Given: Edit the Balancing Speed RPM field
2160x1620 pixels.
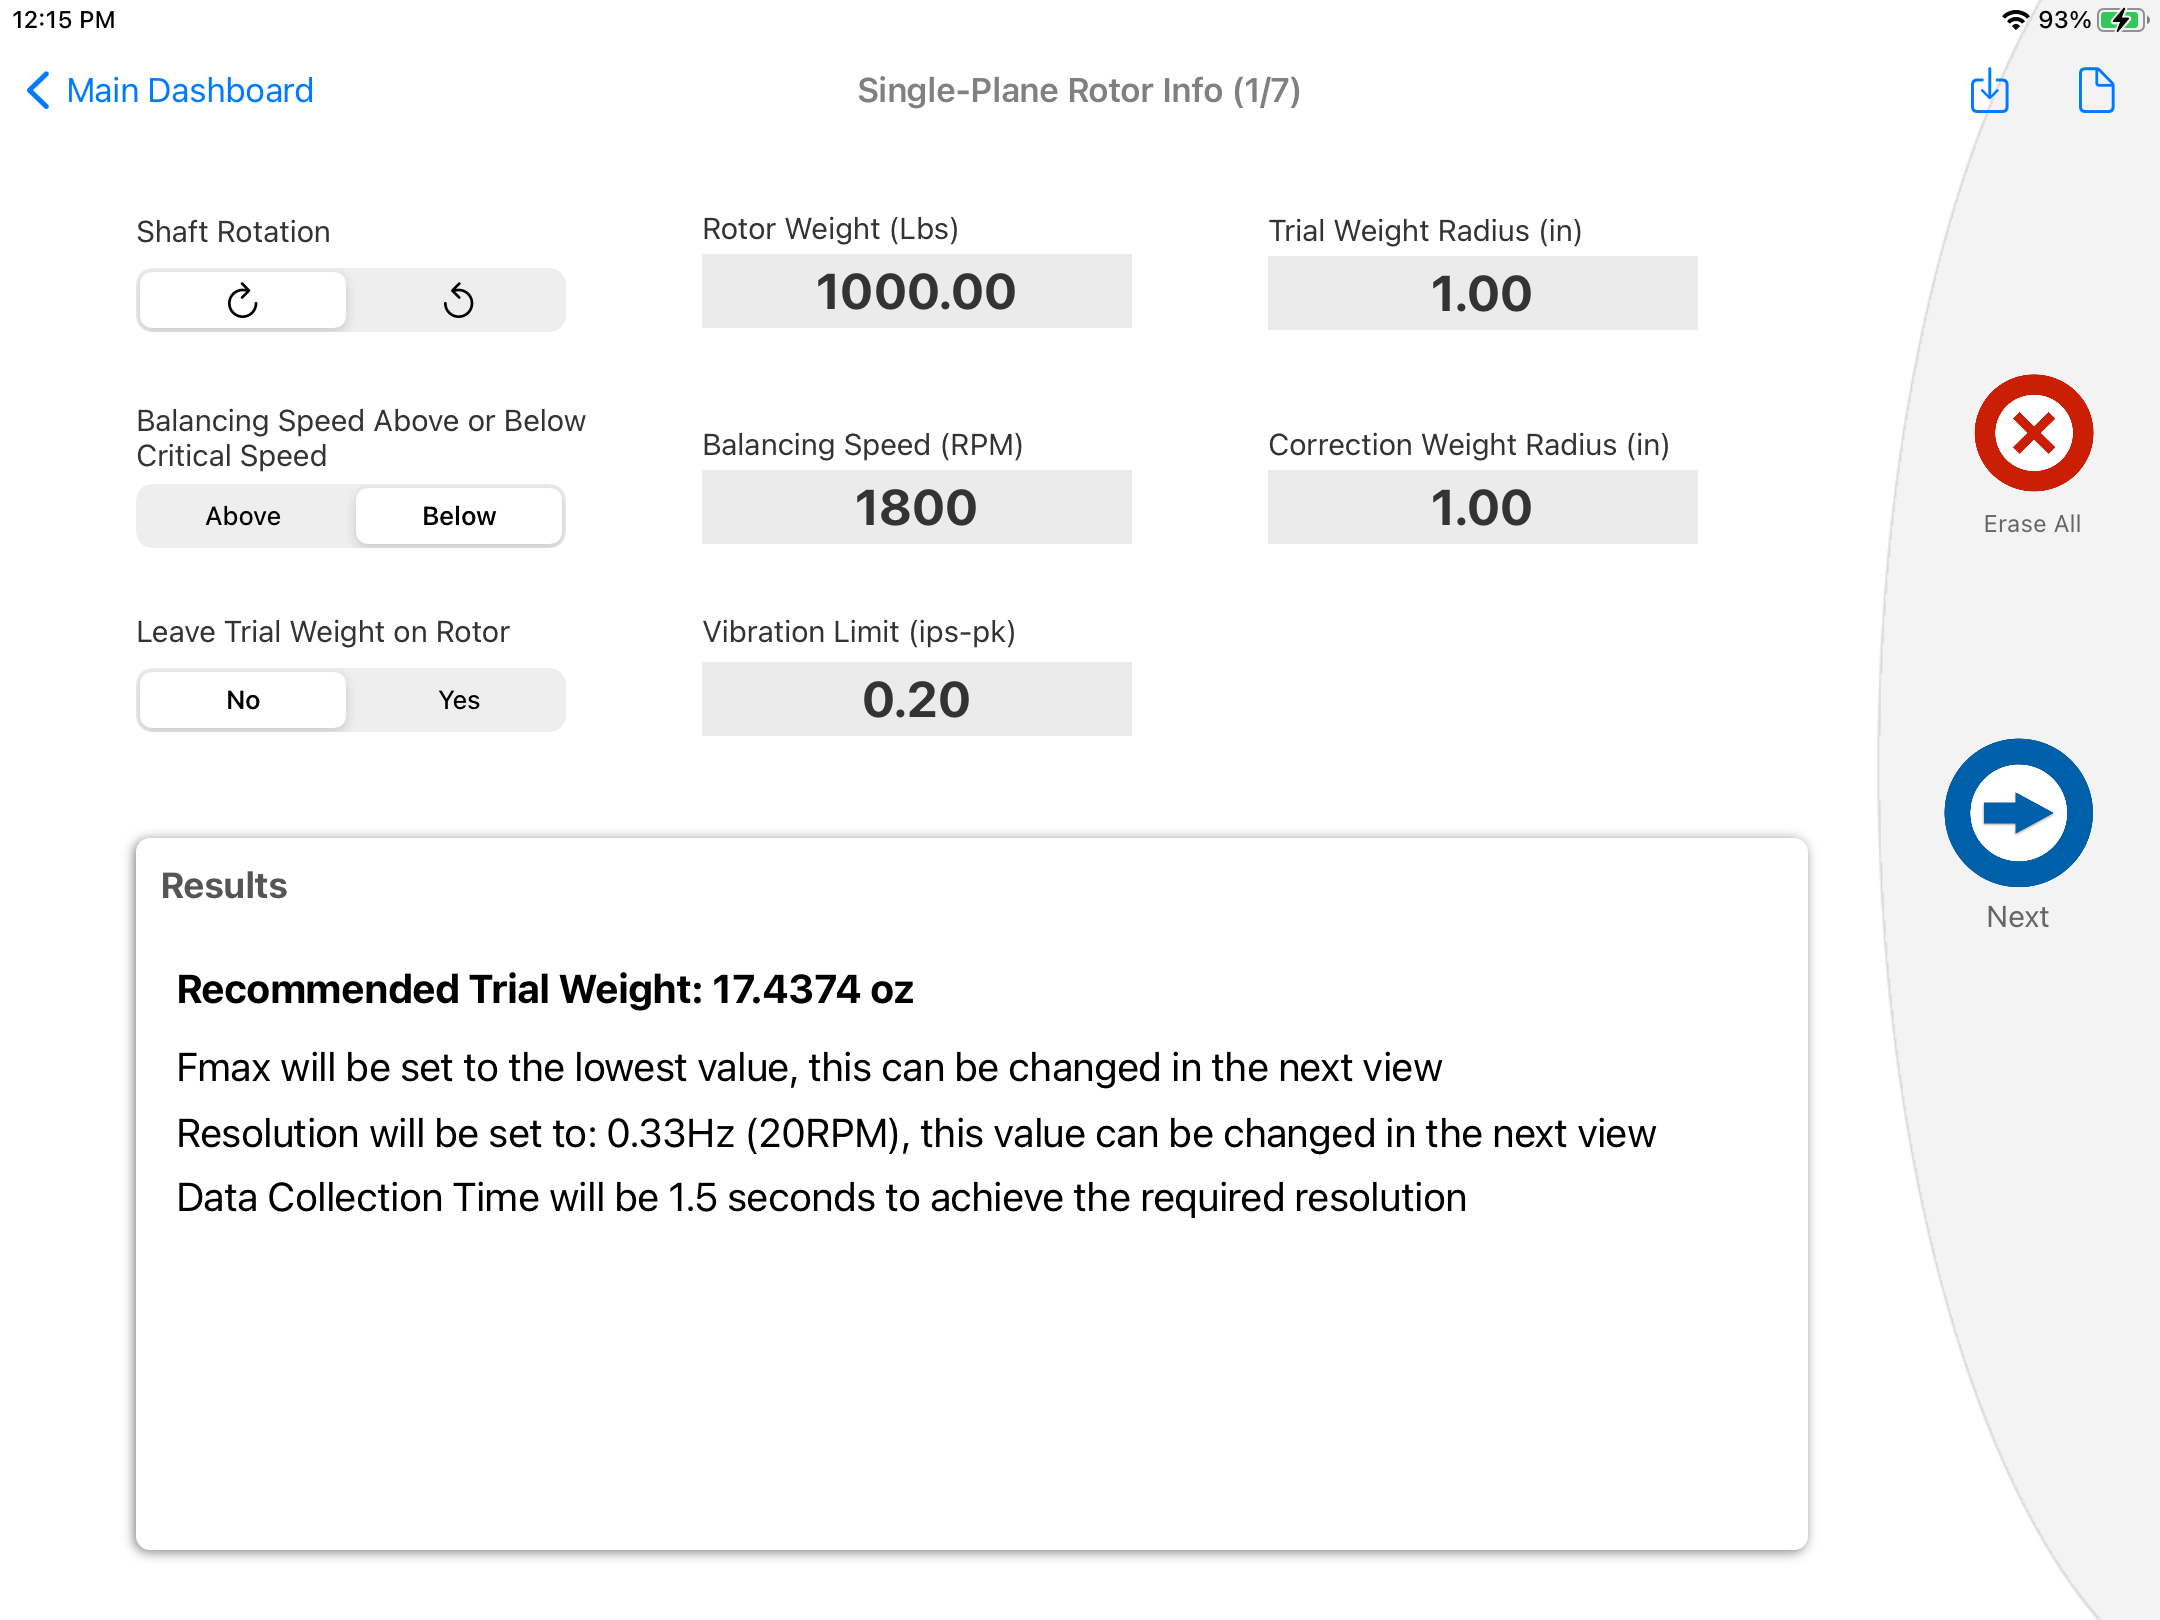Looking at the screenshot, I should point(916,507).
